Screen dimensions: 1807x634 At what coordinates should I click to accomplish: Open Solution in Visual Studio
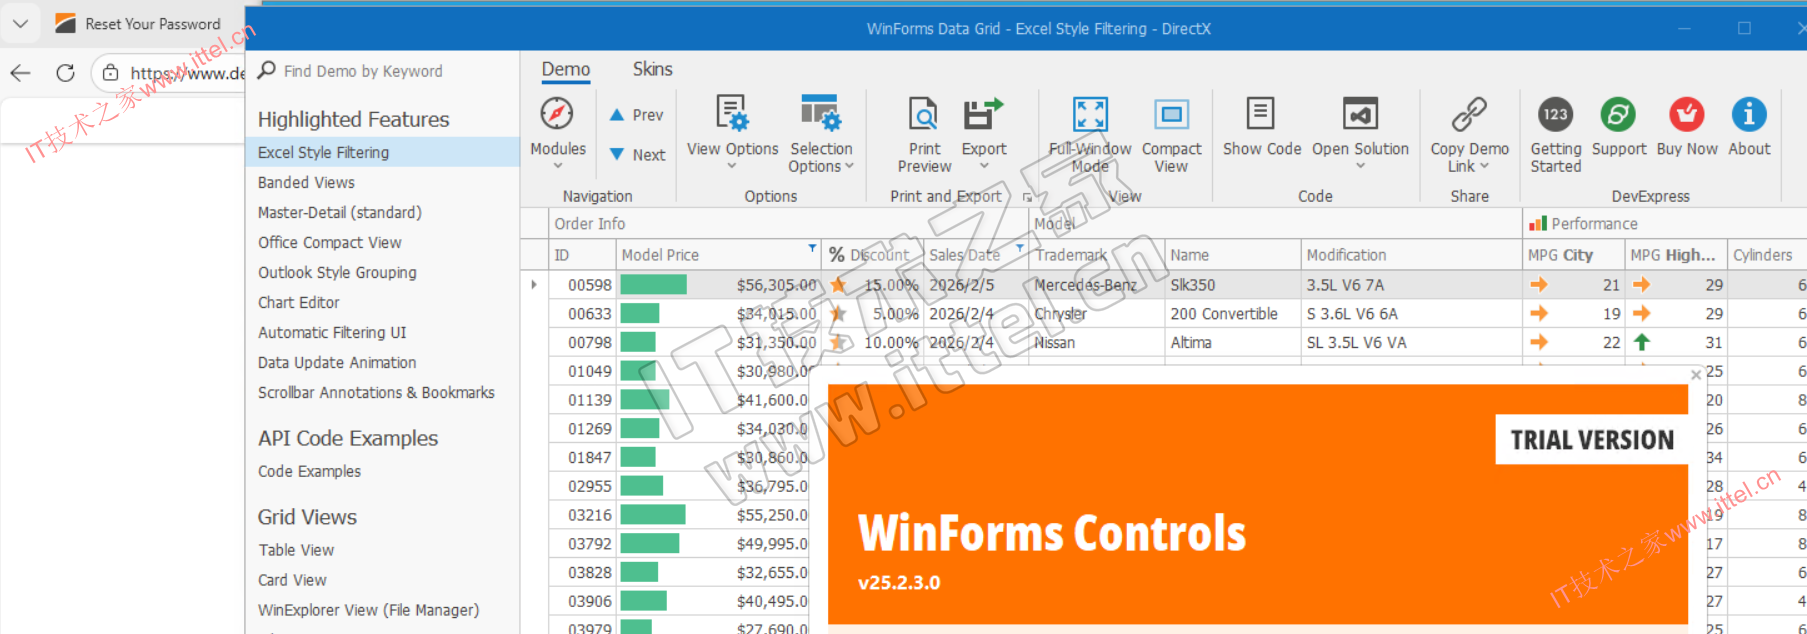coord(1360,115)
